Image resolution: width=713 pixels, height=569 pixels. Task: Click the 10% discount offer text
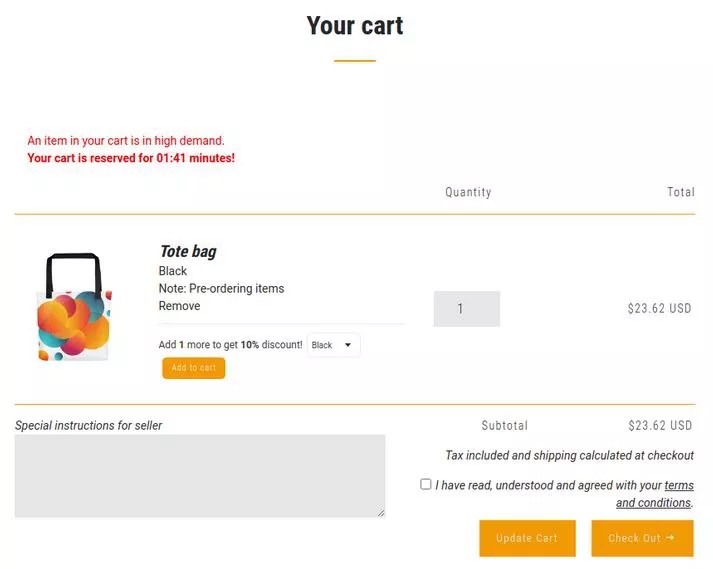click(x=230, y=345)
